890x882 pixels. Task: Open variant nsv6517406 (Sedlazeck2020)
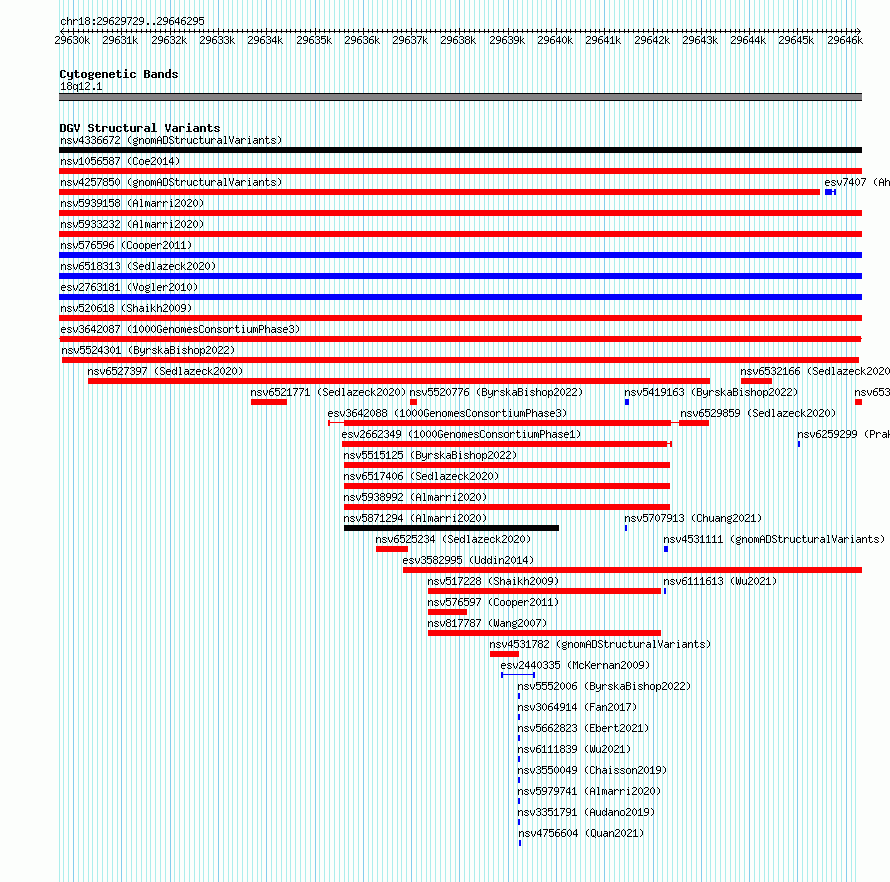pos(421,476)
